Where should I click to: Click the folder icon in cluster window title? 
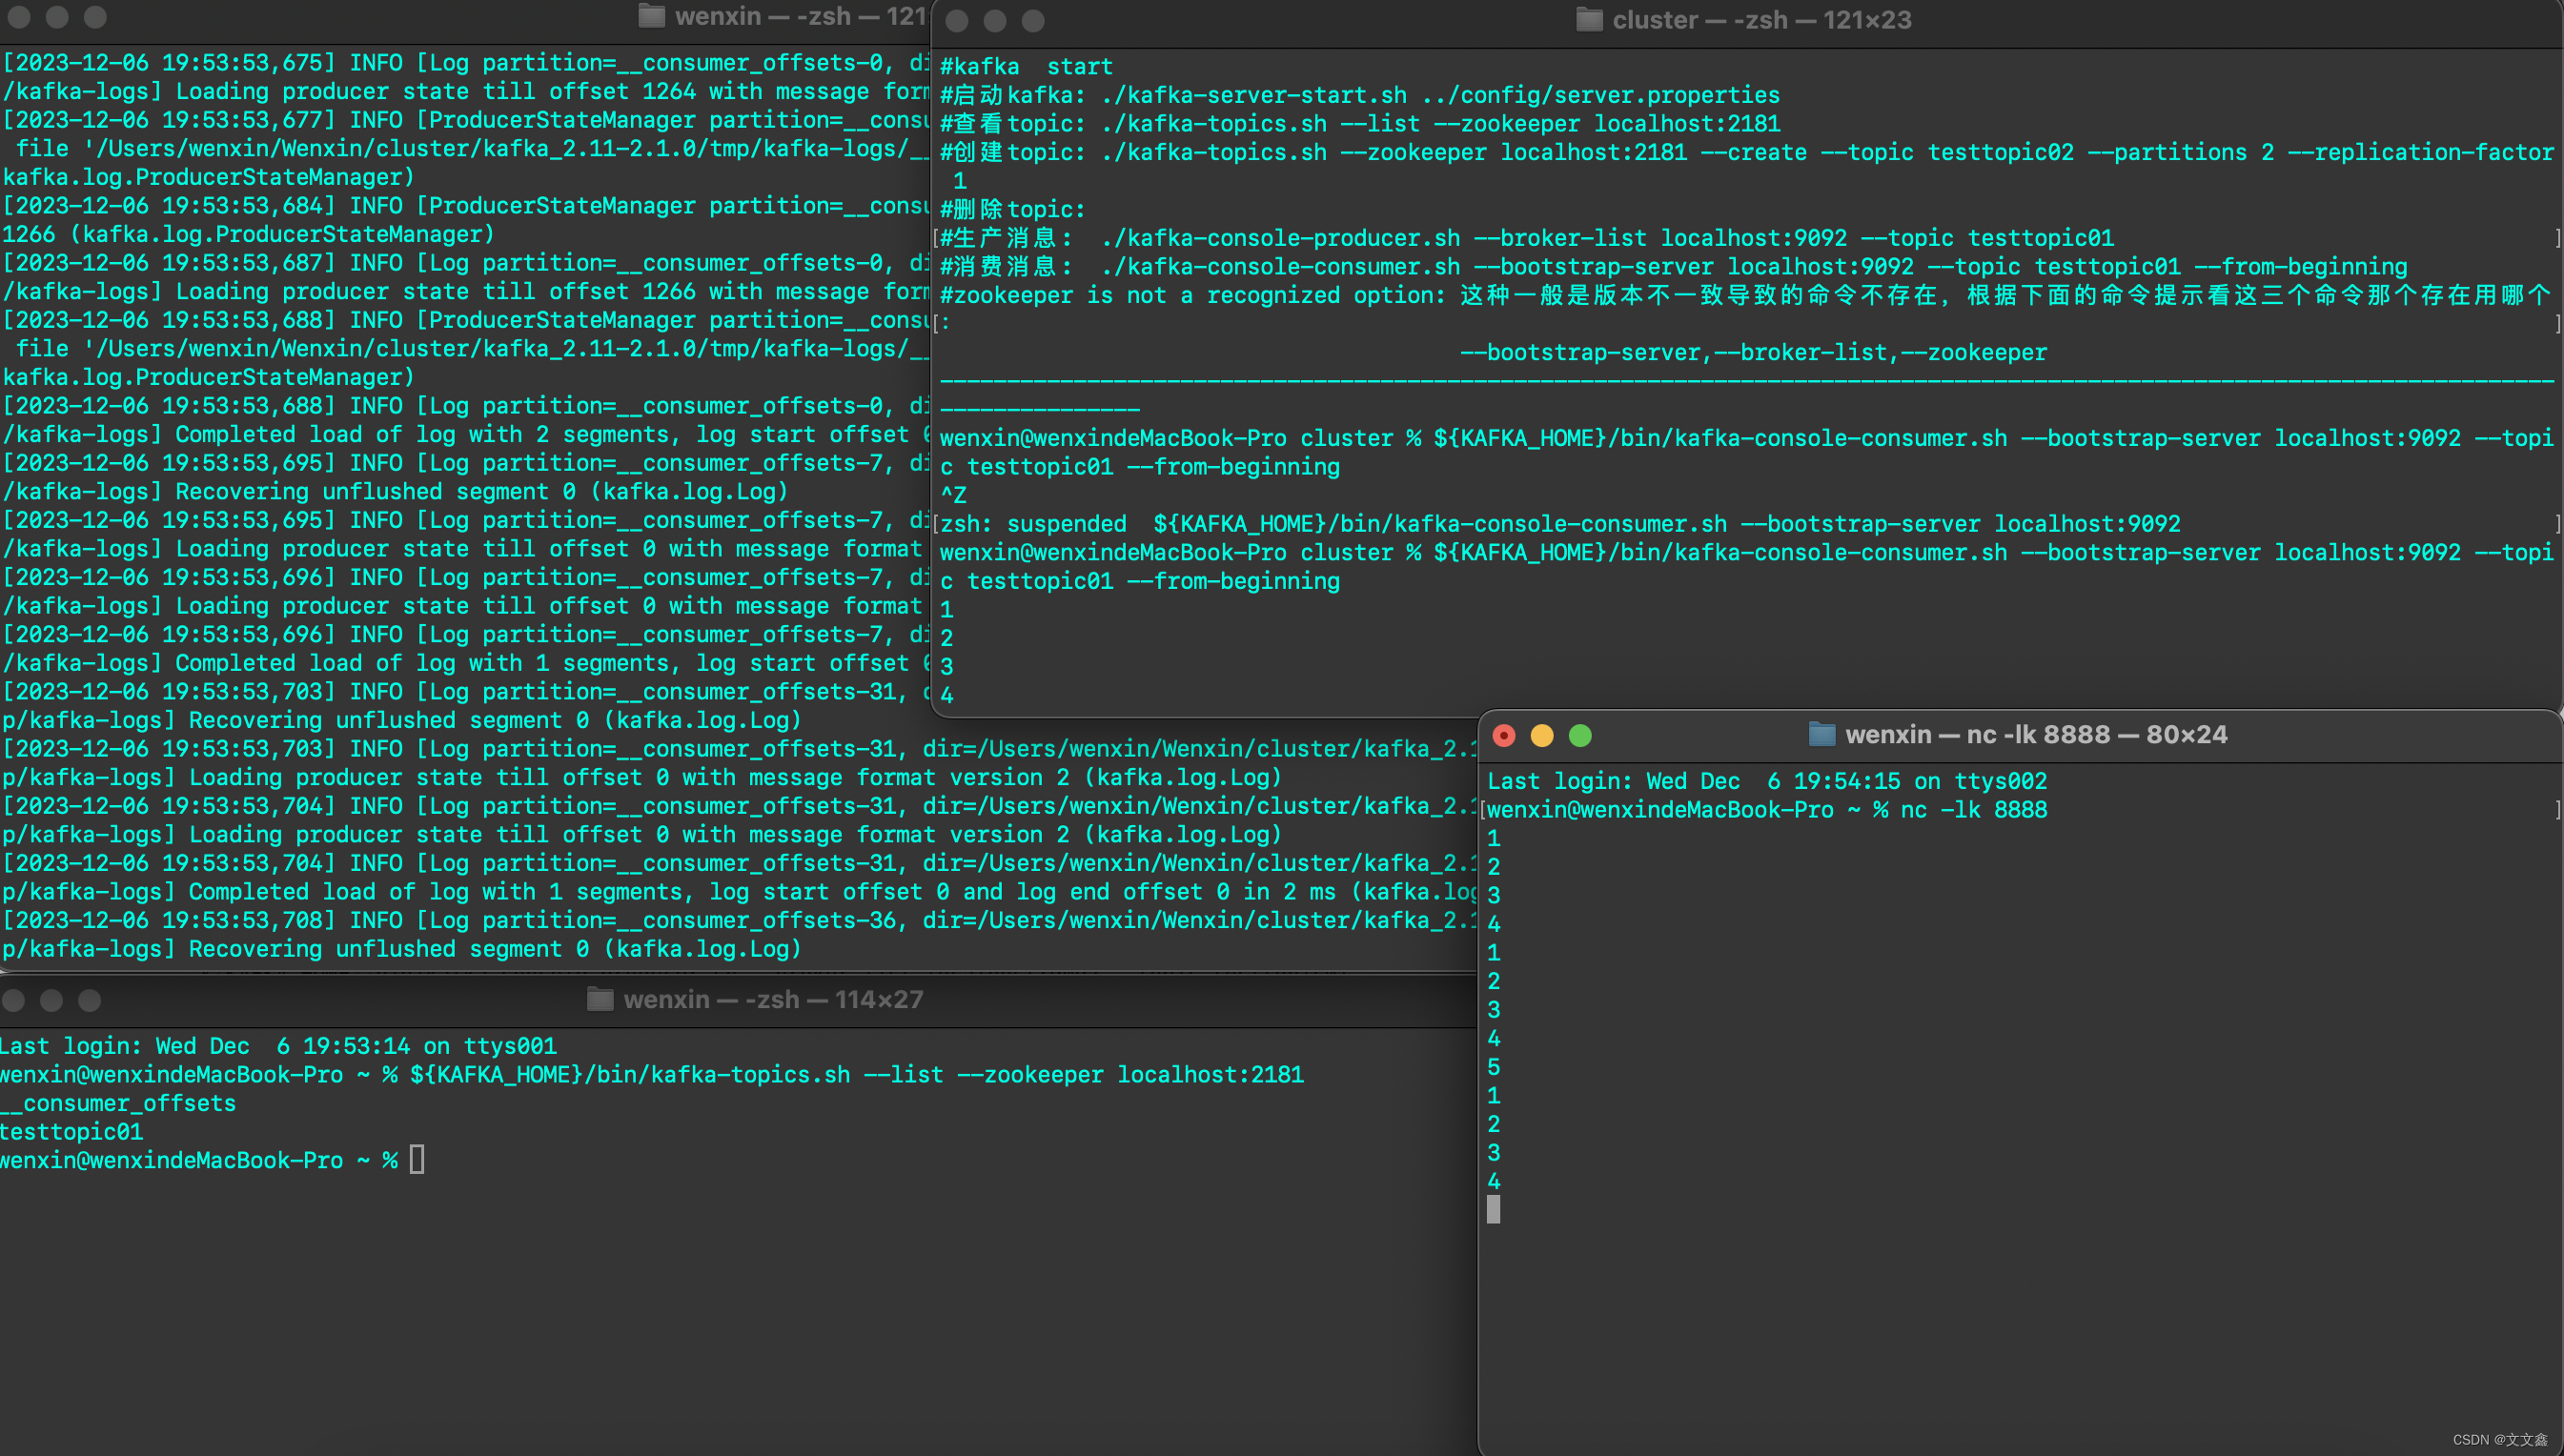[1589, 20]
